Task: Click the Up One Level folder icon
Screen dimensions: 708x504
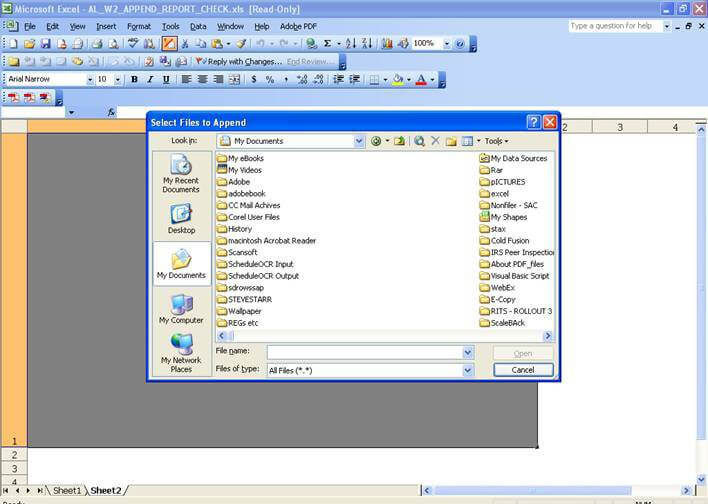Action: [399, 141]
